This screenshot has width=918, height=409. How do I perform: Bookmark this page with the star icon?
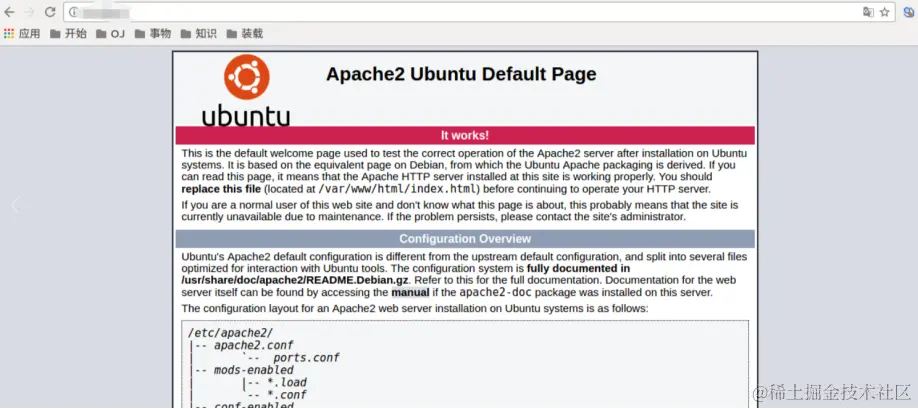coord(885,12)
